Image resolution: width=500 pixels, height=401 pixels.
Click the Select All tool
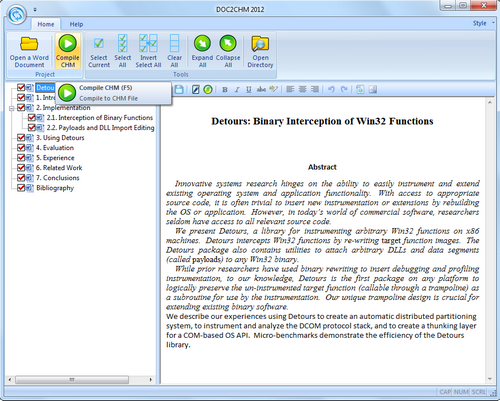122,51
